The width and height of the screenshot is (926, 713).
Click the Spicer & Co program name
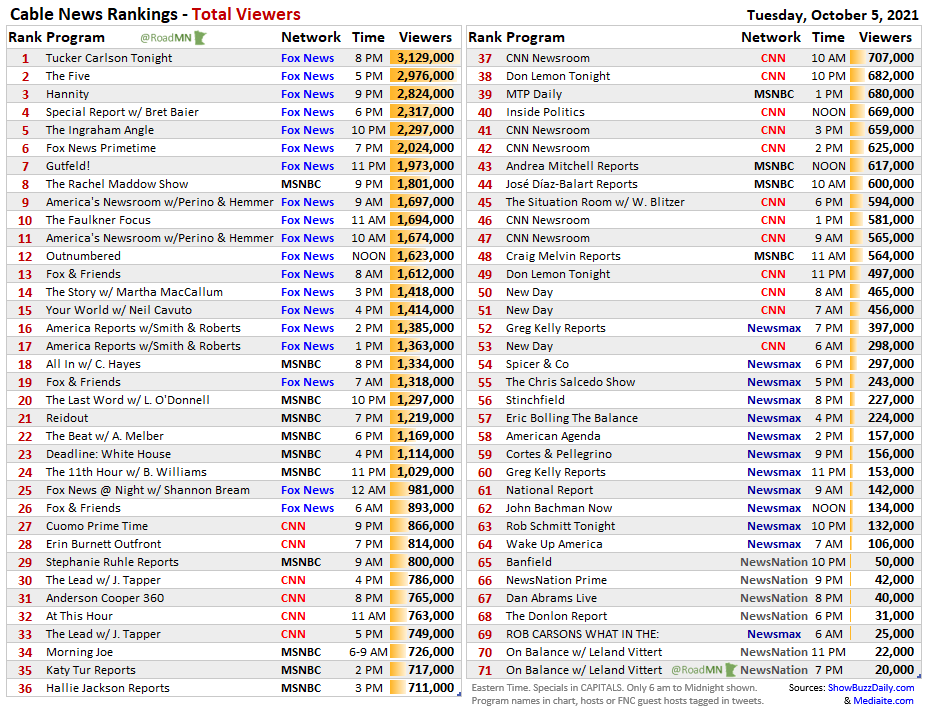click(537, 364)
